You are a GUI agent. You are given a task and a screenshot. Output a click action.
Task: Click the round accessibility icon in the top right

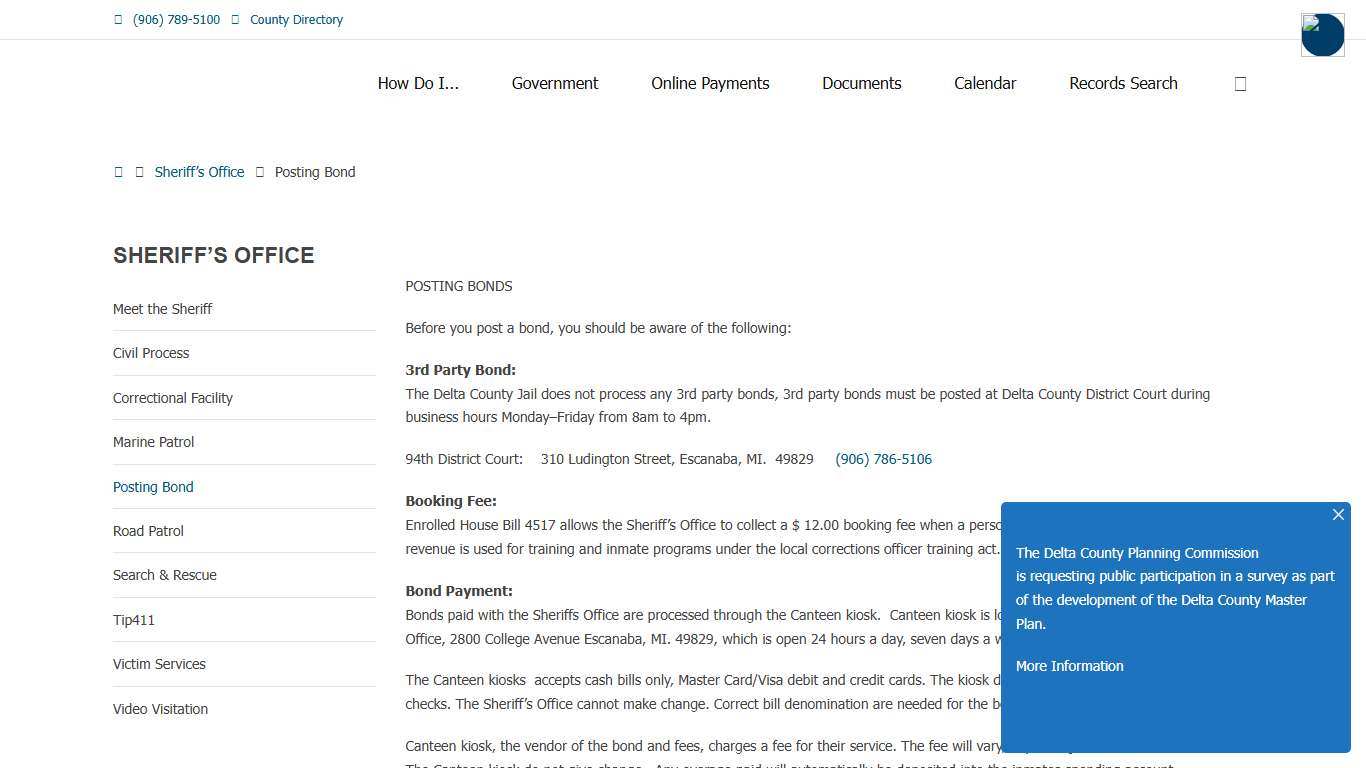pos(1322,35)
